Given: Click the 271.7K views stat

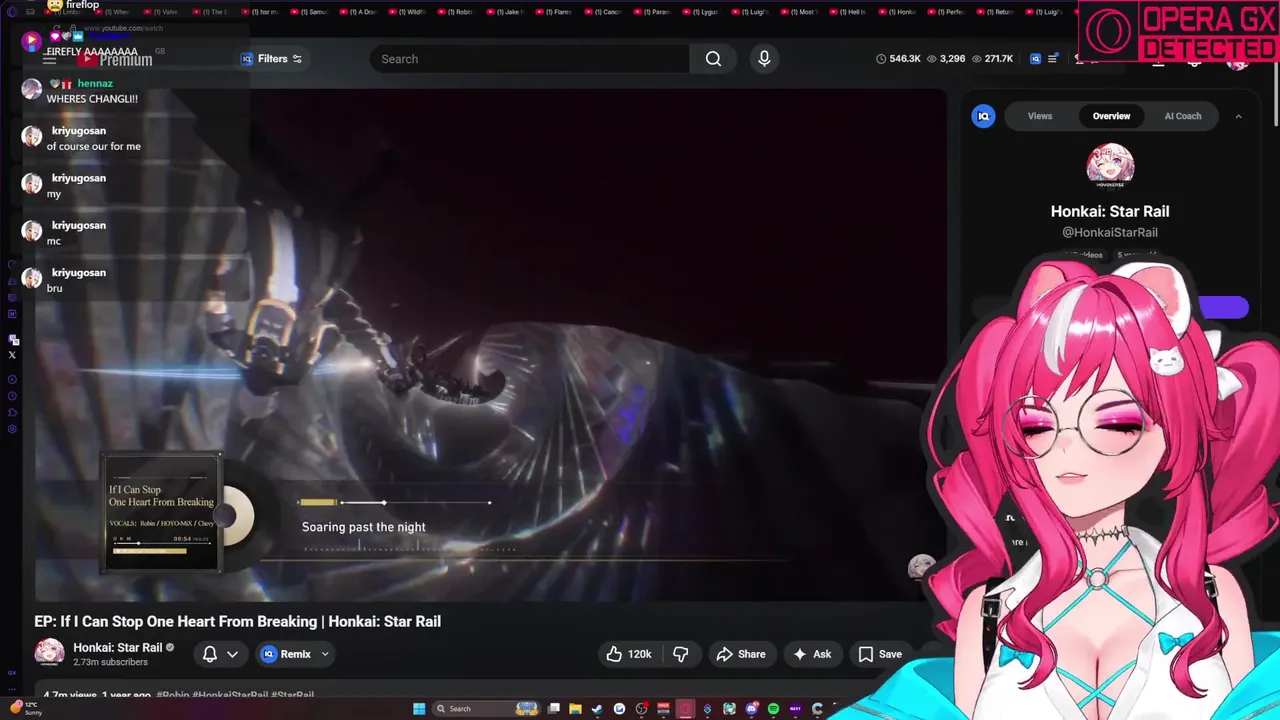Looking at the screenshot, I should (x=992, y=59).
